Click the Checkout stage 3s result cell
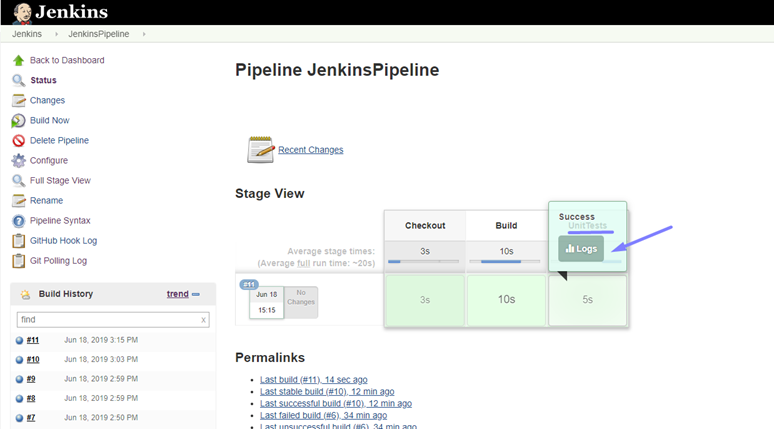774x429 pixels. click(x=425, y=300)
